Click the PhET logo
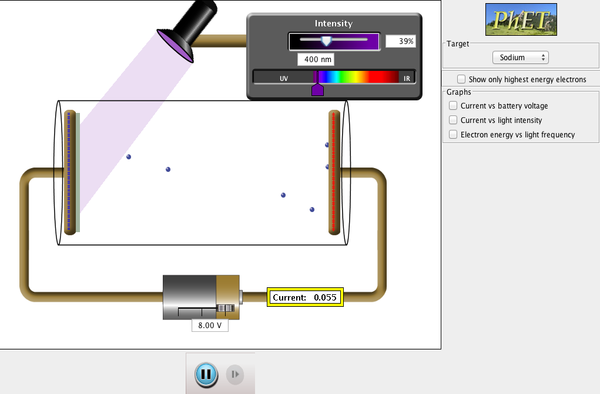600x394 pixels. pyautogui.click(x=521, y=19)
